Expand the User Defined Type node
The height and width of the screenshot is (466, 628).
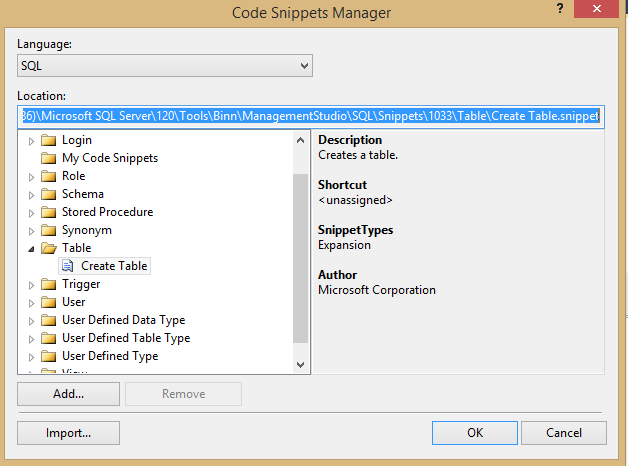(31, 357)
